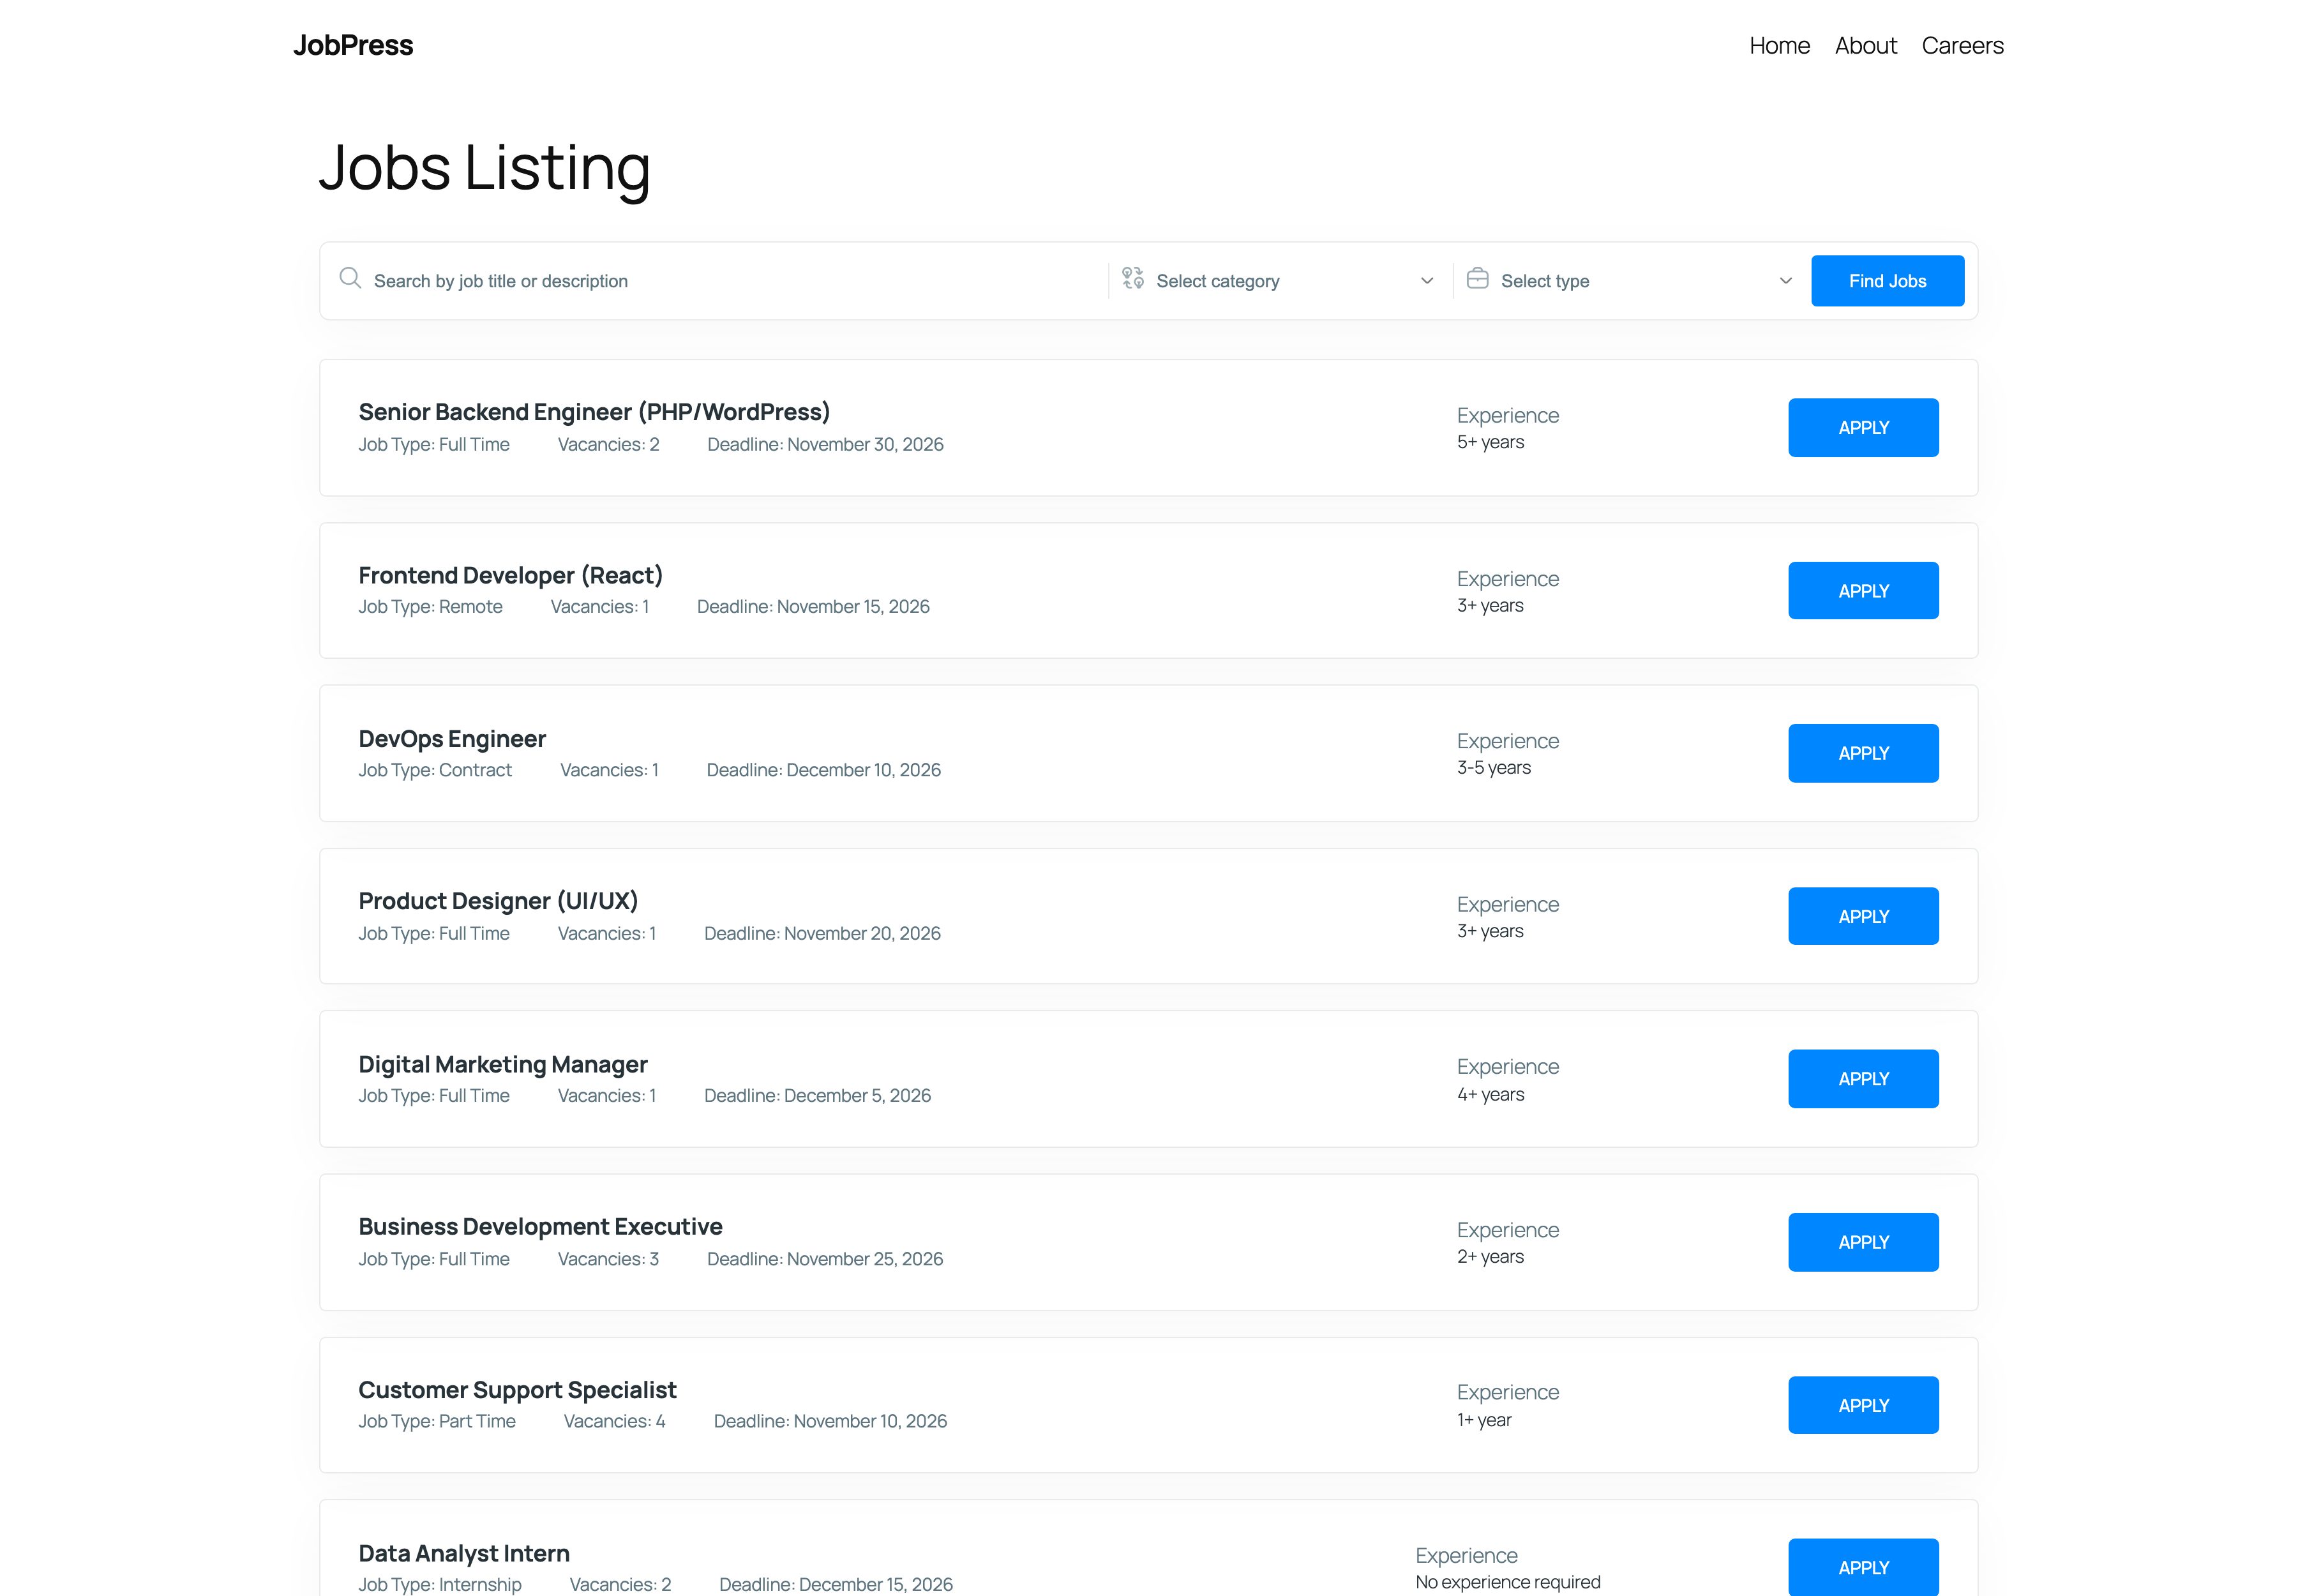Apply for Data Analyst Intern job

coord(1863,1567)
